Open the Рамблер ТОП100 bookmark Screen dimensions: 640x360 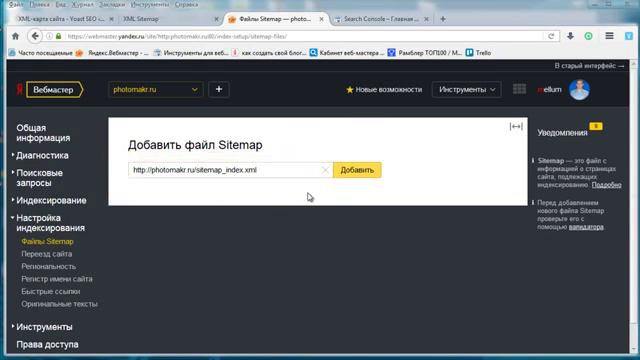coord(424,53)
